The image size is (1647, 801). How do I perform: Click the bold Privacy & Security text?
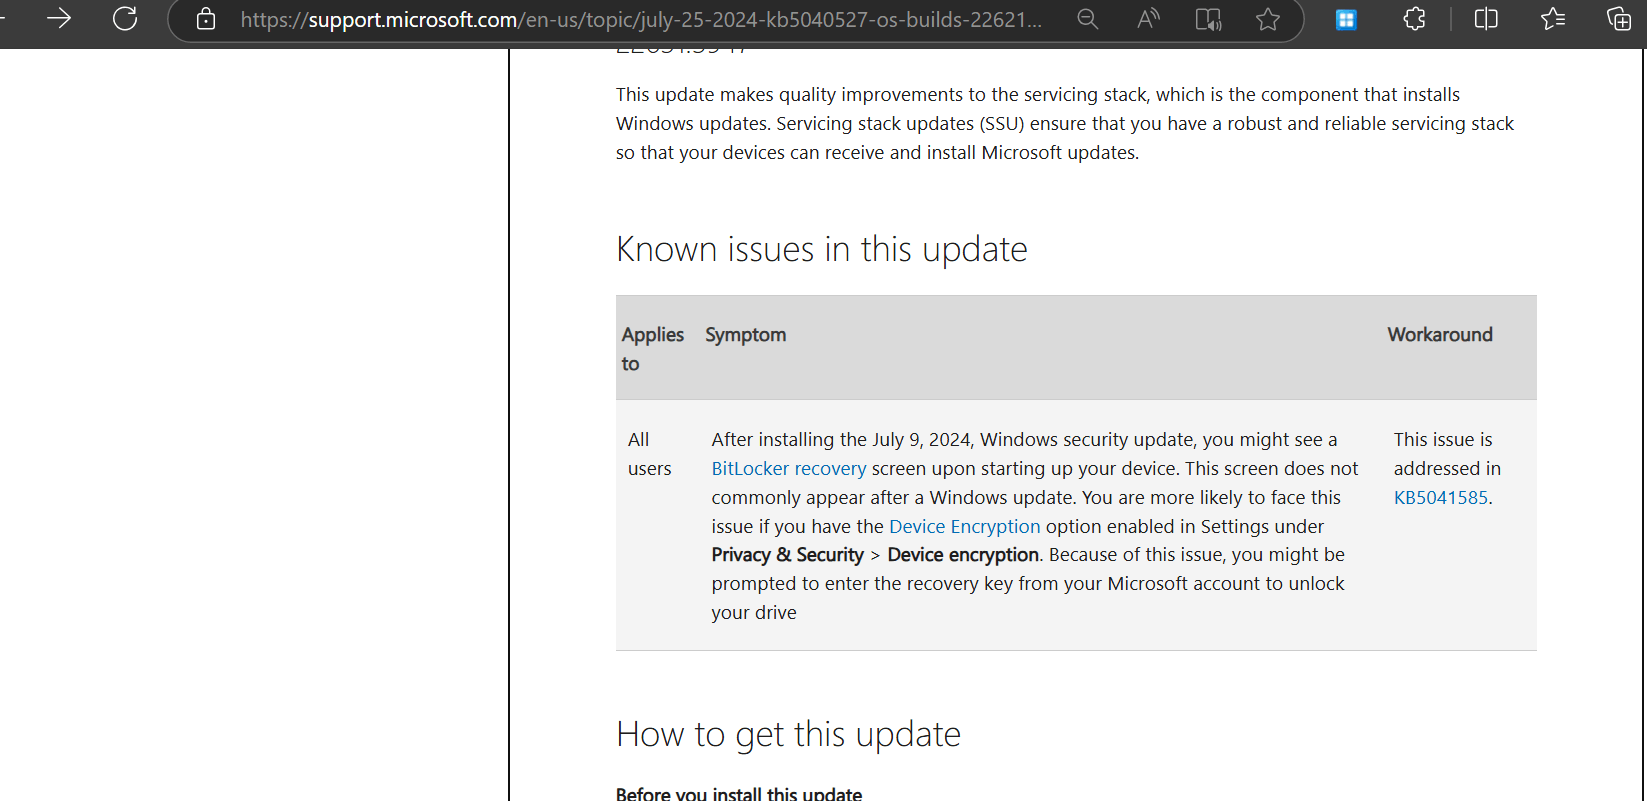(x=788, y=555)
